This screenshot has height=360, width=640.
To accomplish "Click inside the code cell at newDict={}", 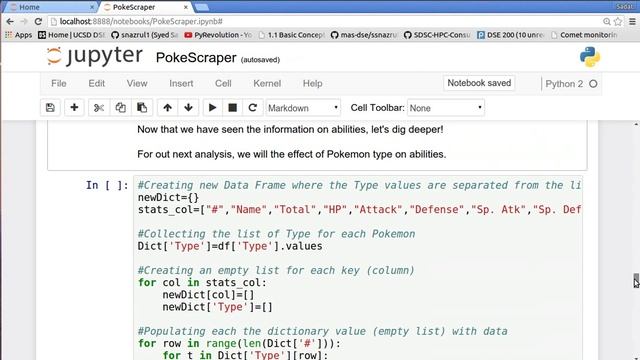I will click(x=168, y=198).
